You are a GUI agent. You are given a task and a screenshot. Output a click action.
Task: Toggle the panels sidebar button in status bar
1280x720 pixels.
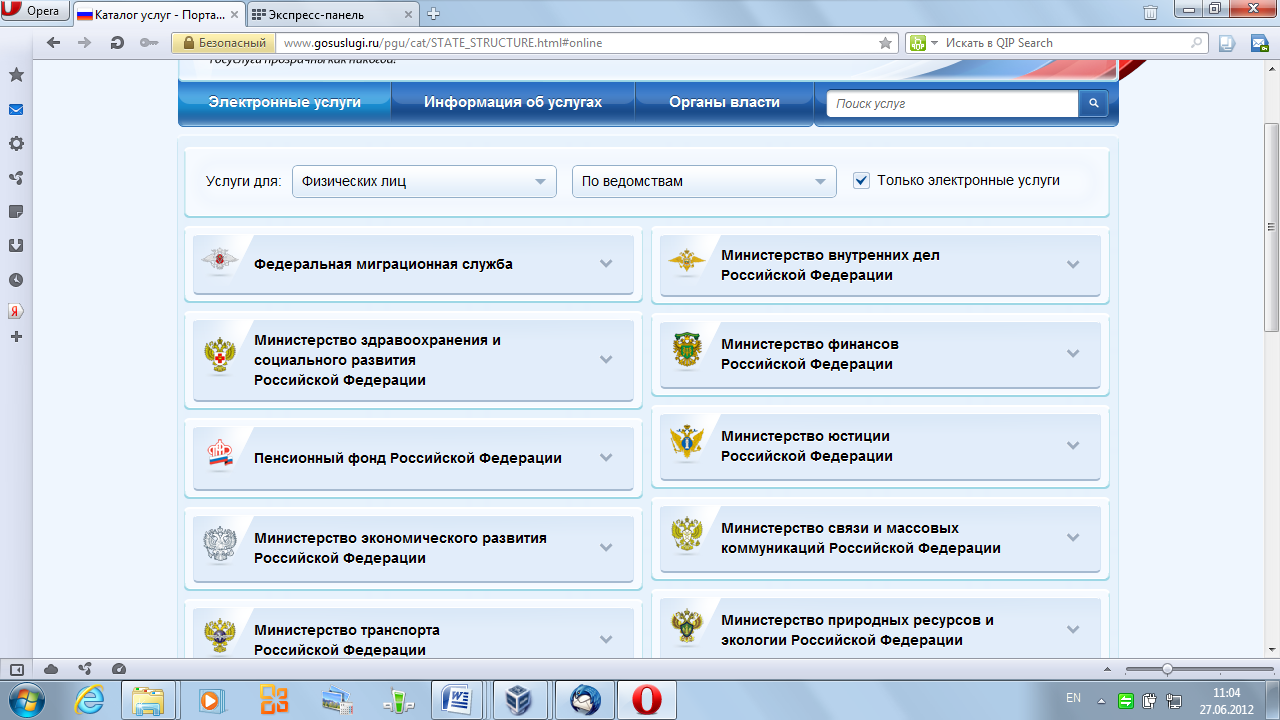(x=17, y=669)
